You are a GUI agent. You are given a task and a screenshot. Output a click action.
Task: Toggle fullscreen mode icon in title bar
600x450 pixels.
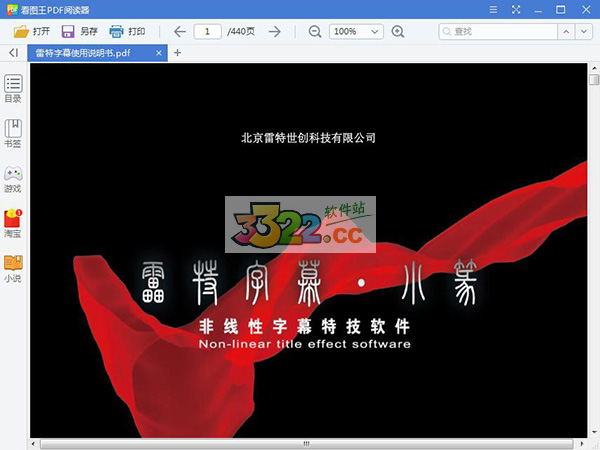pyautogui.click(x=516, y=10)
